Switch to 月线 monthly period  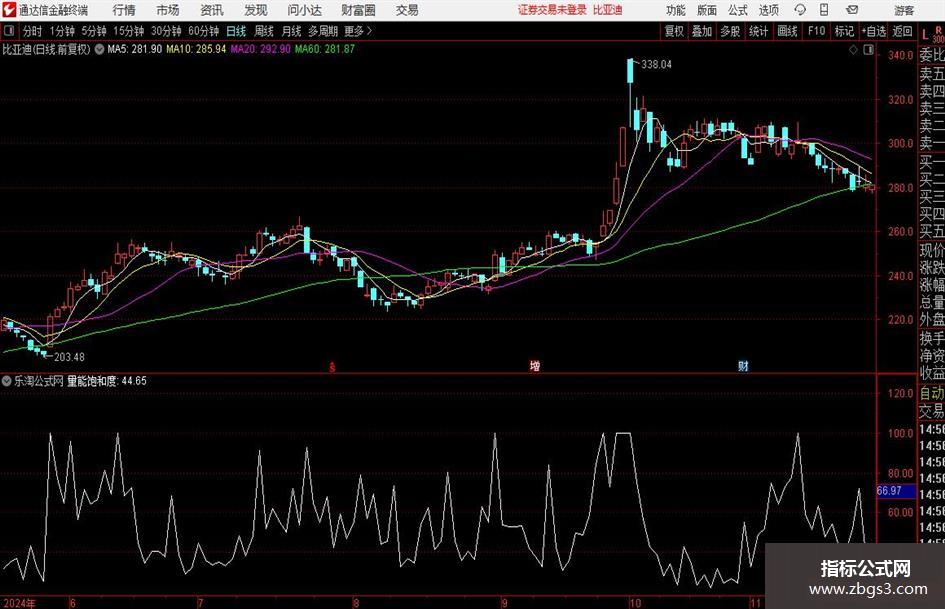(291, 31)
